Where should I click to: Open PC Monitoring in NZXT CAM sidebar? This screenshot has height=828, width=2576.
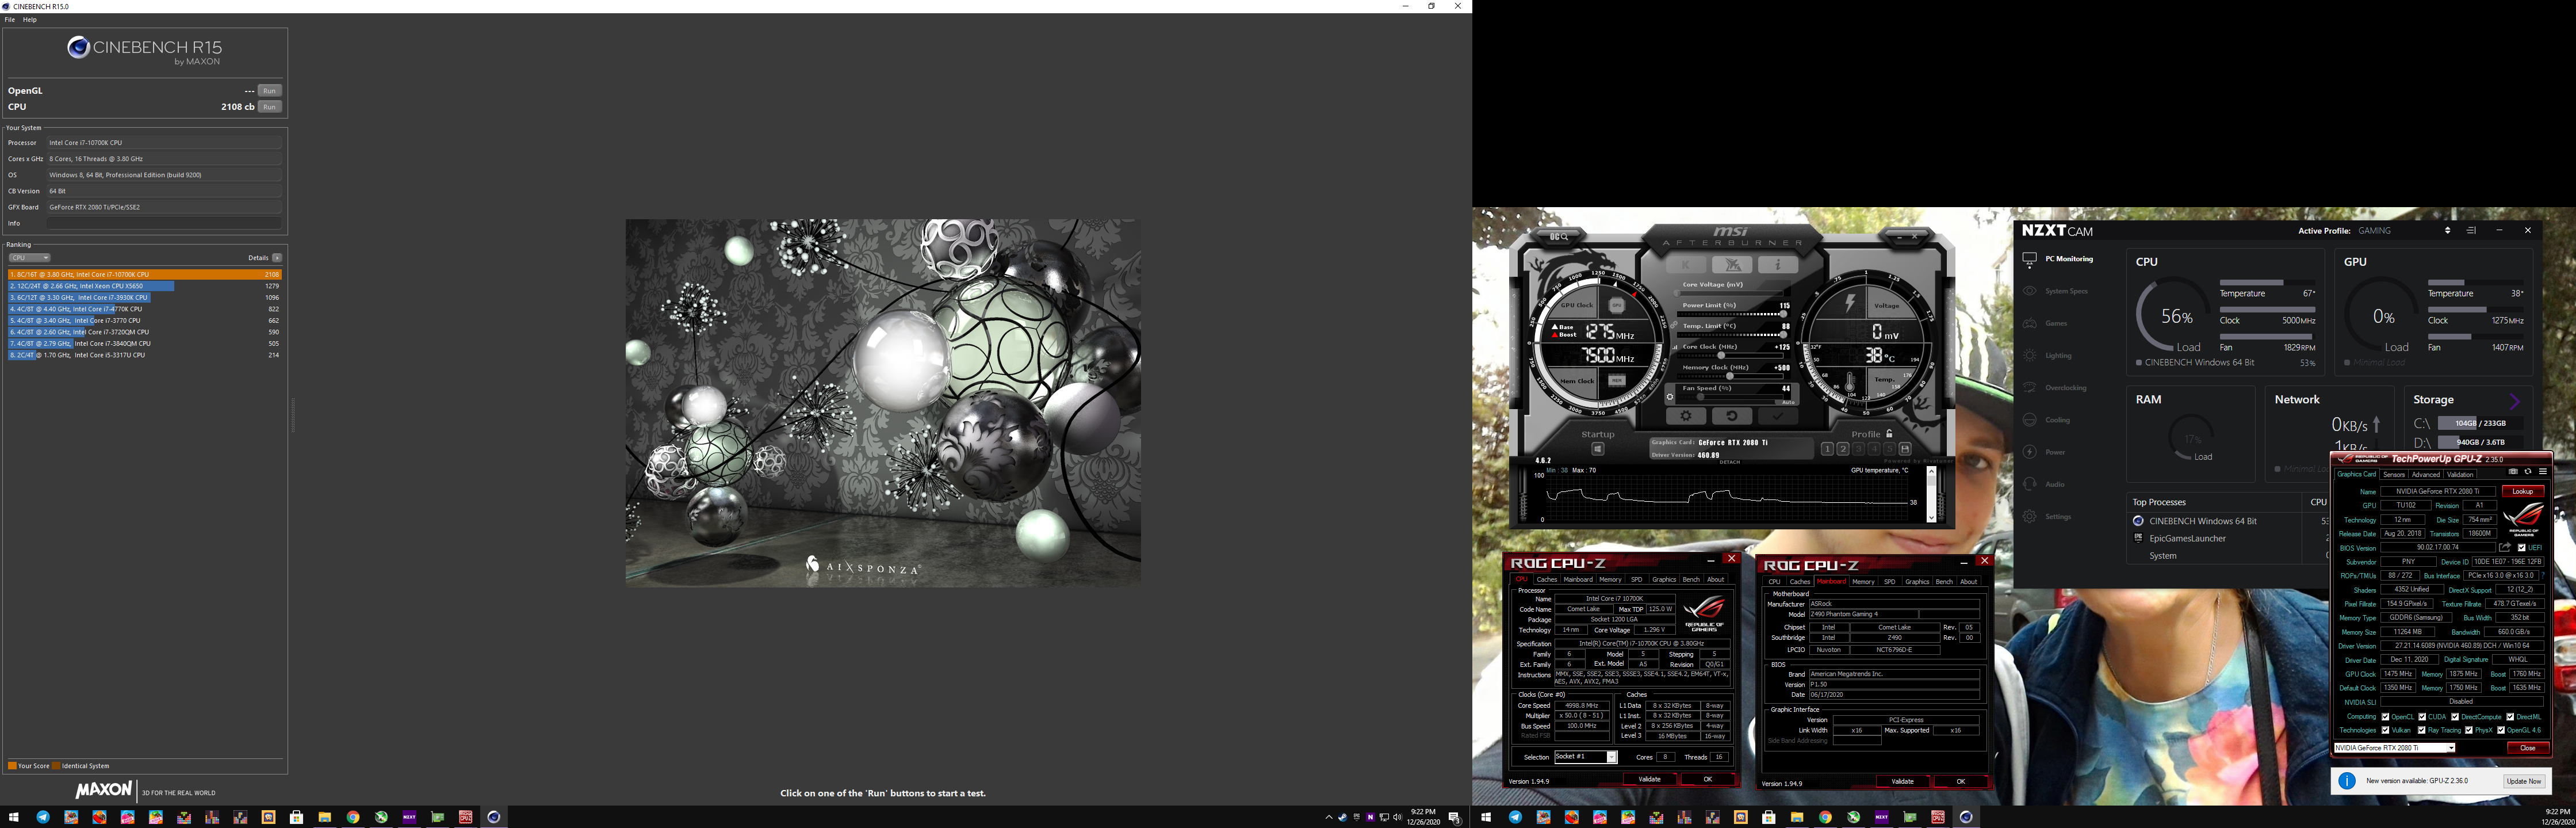(2058, 259)
